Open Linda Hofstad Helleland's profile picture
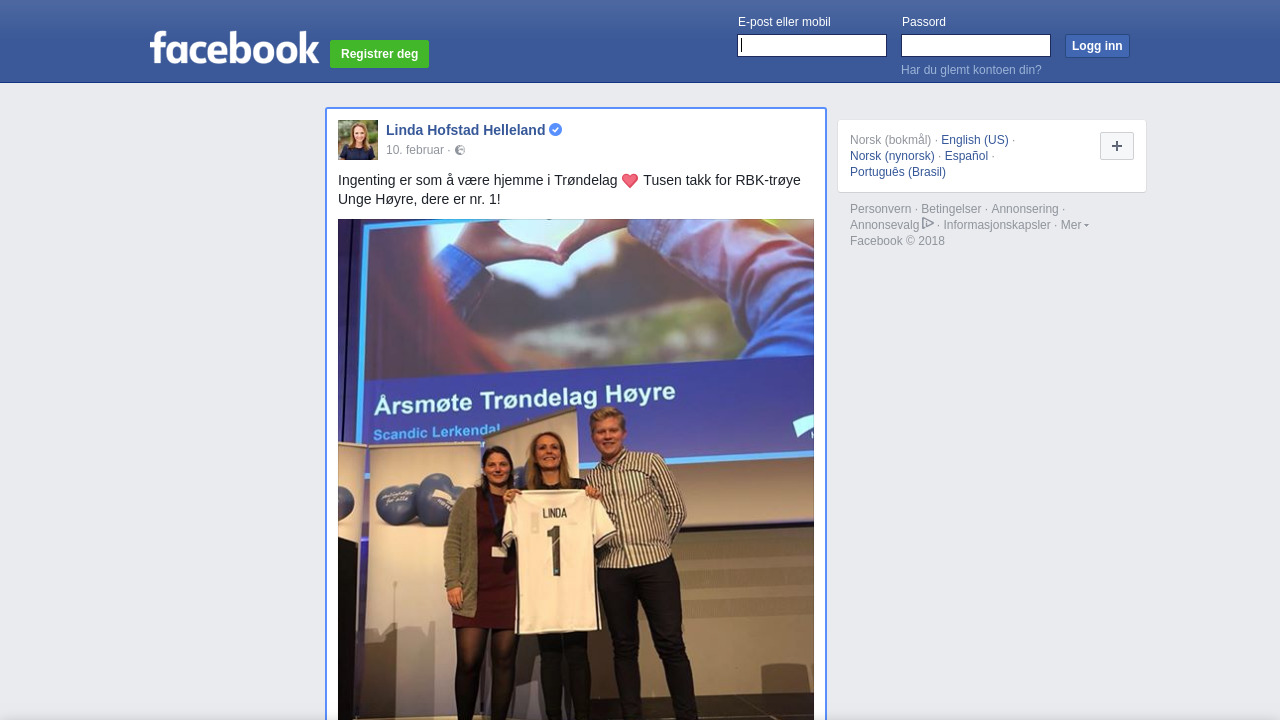The height and width of the screenshot is (720, 1280). point(358,140)
